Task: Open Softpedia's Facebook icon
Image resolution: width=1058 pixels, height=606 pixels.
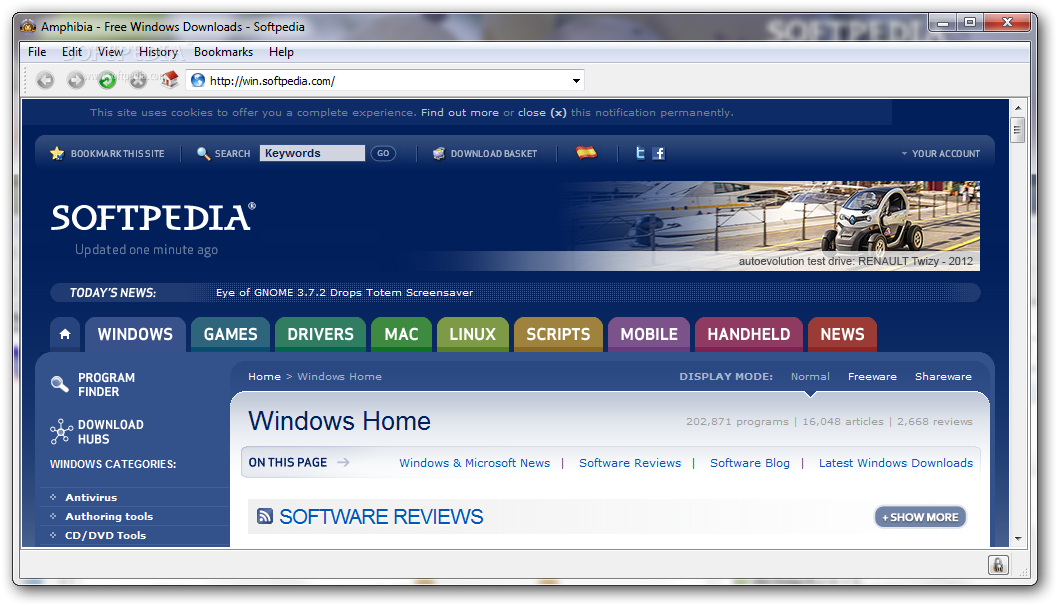Action: coord(659,153)
